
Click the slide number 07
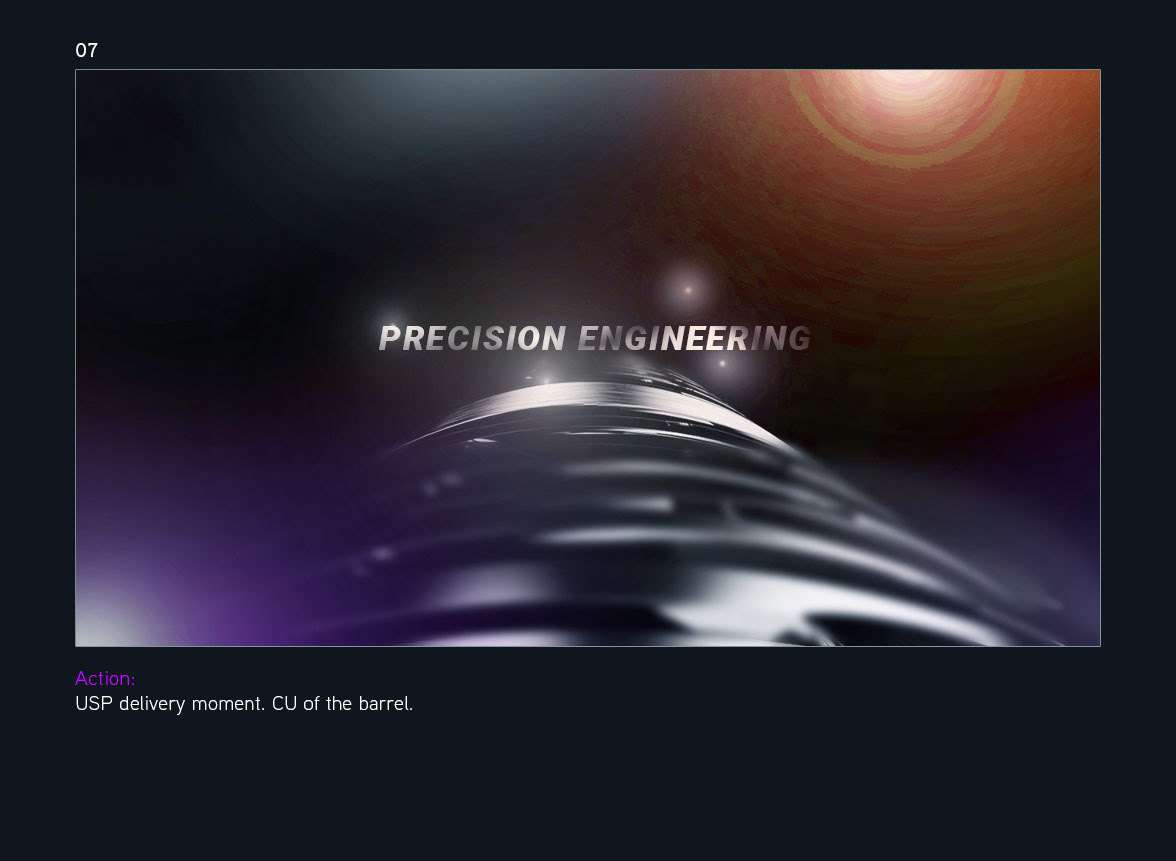click(x=86, y=50)
